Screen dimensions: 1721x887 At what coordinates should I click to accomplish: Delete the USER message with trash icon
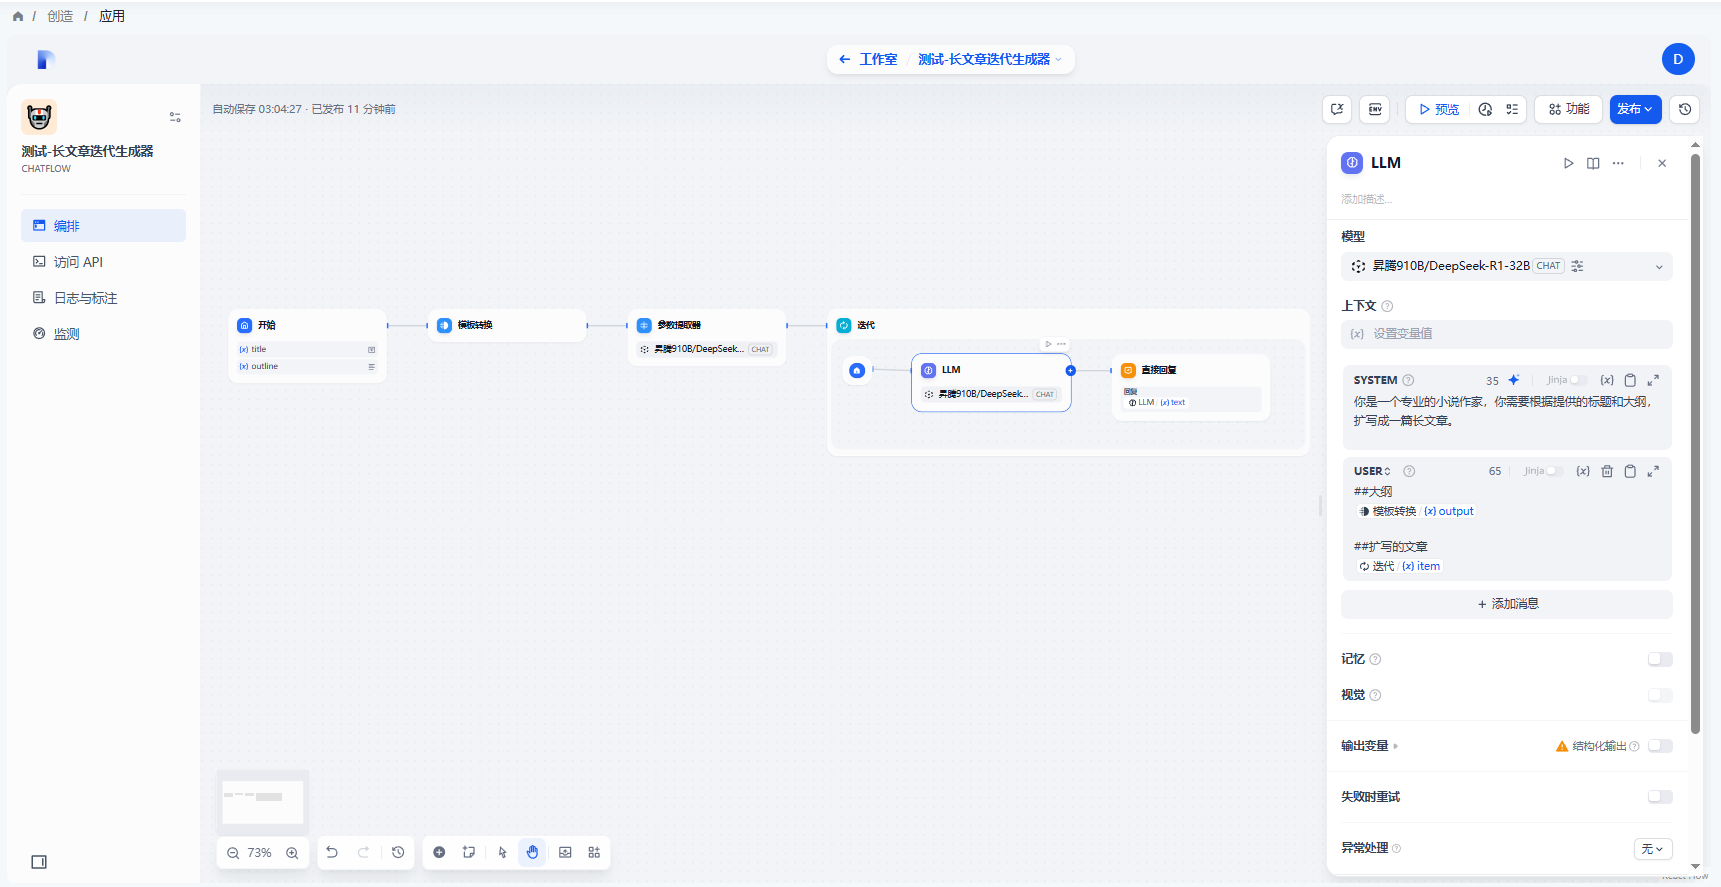tap(1607, 471)
